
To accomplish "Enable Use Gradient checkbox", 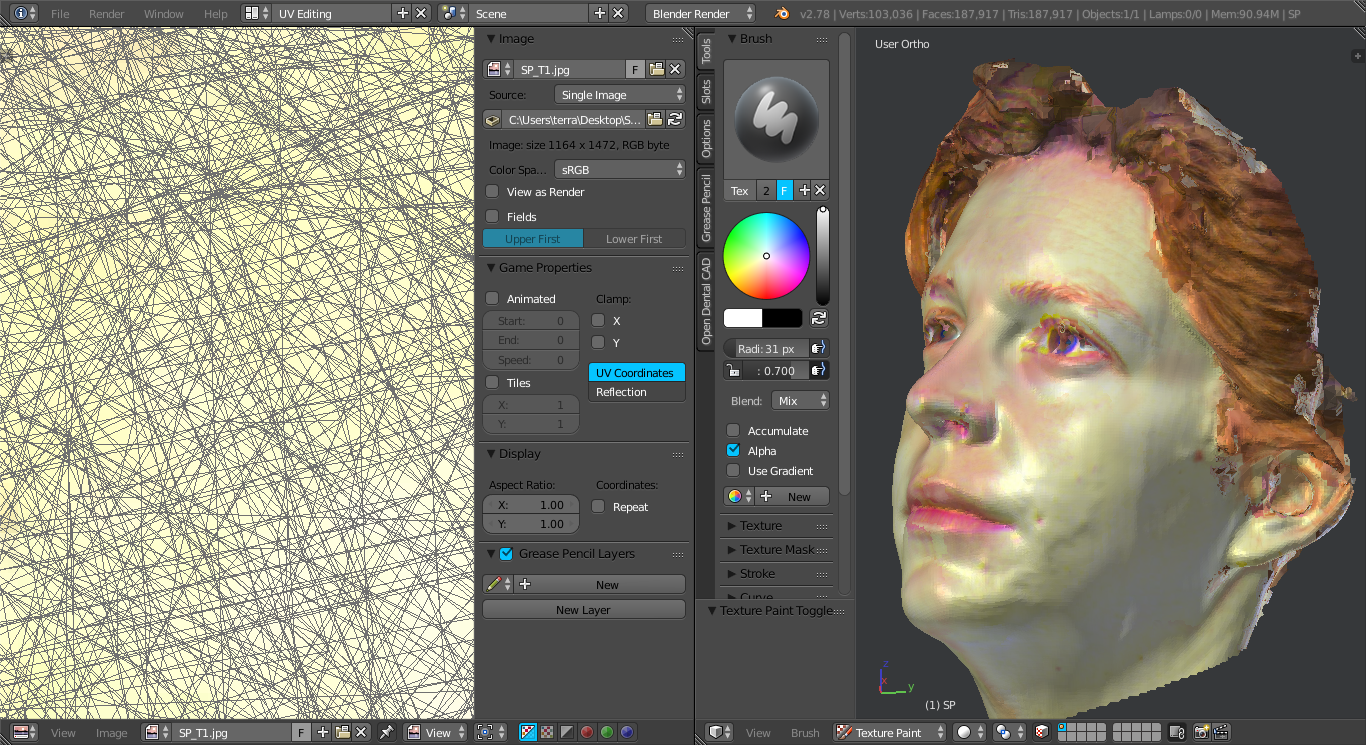I will point(733,470).
